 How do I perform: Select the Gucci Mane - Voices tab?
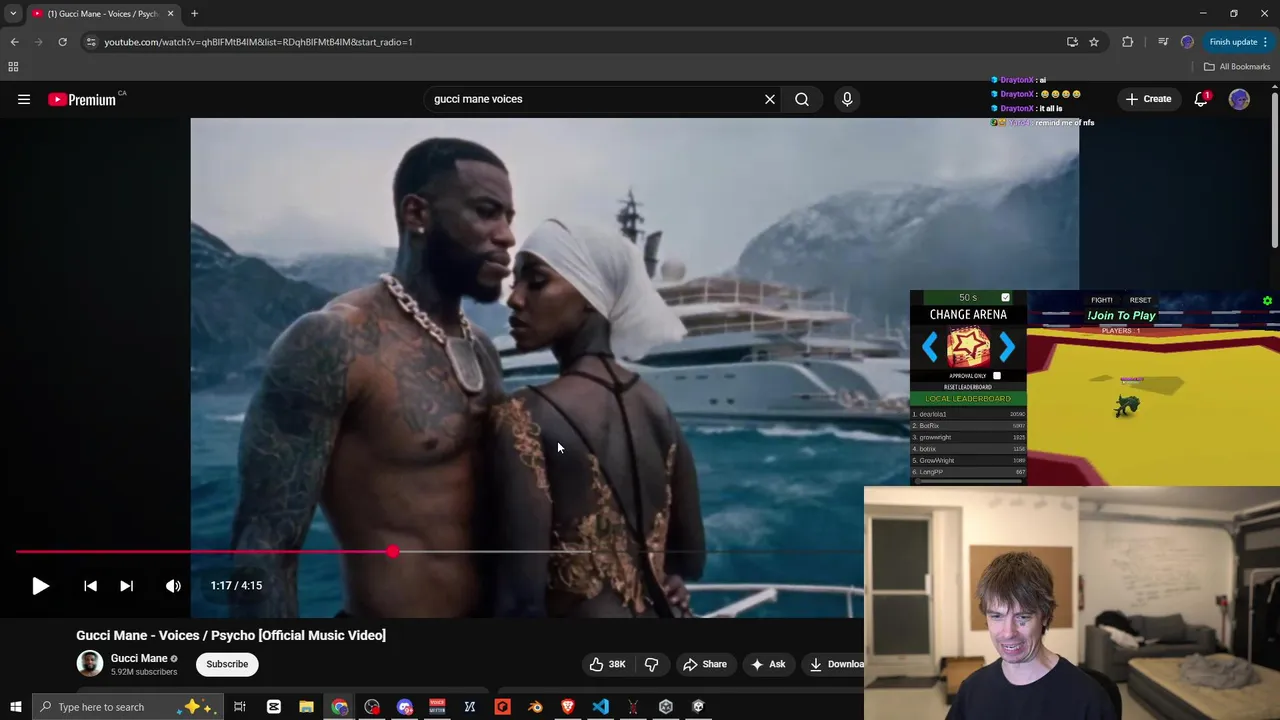(x=103, y=14)
